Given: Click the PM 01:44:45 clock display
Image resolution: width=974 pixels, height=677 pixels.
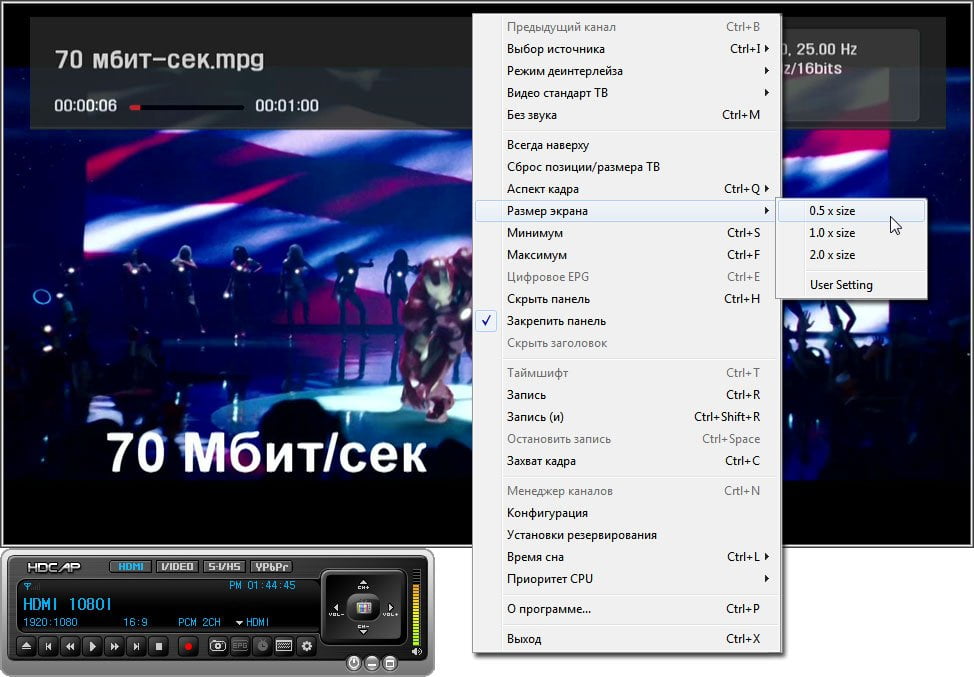Looking at the screenshot, I should [x=262, y=585].
